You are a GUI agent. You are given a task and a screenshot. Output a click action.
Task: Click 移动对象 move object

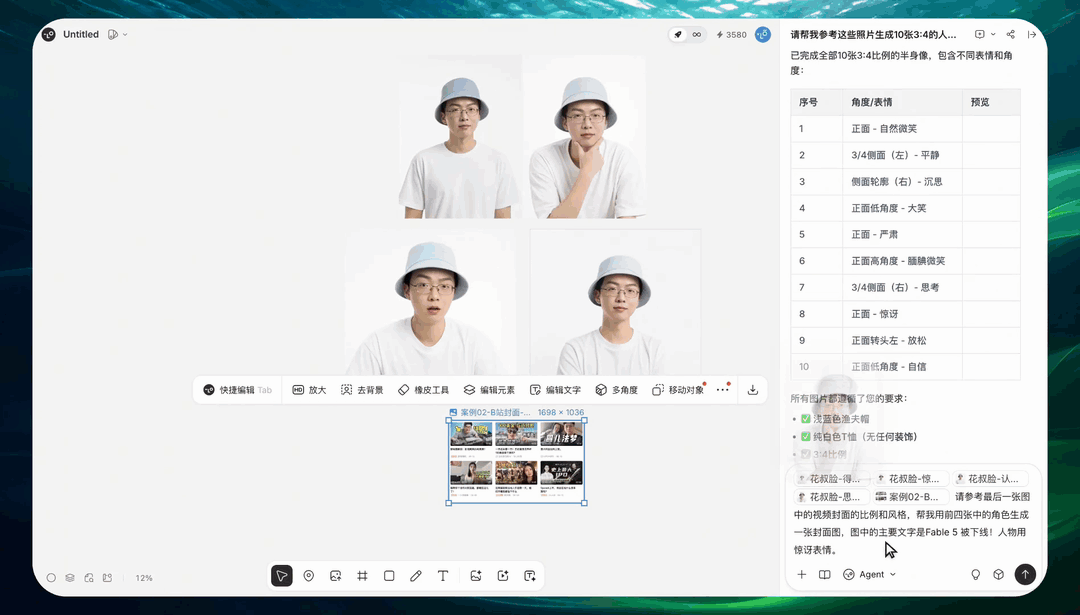[678, 390]
